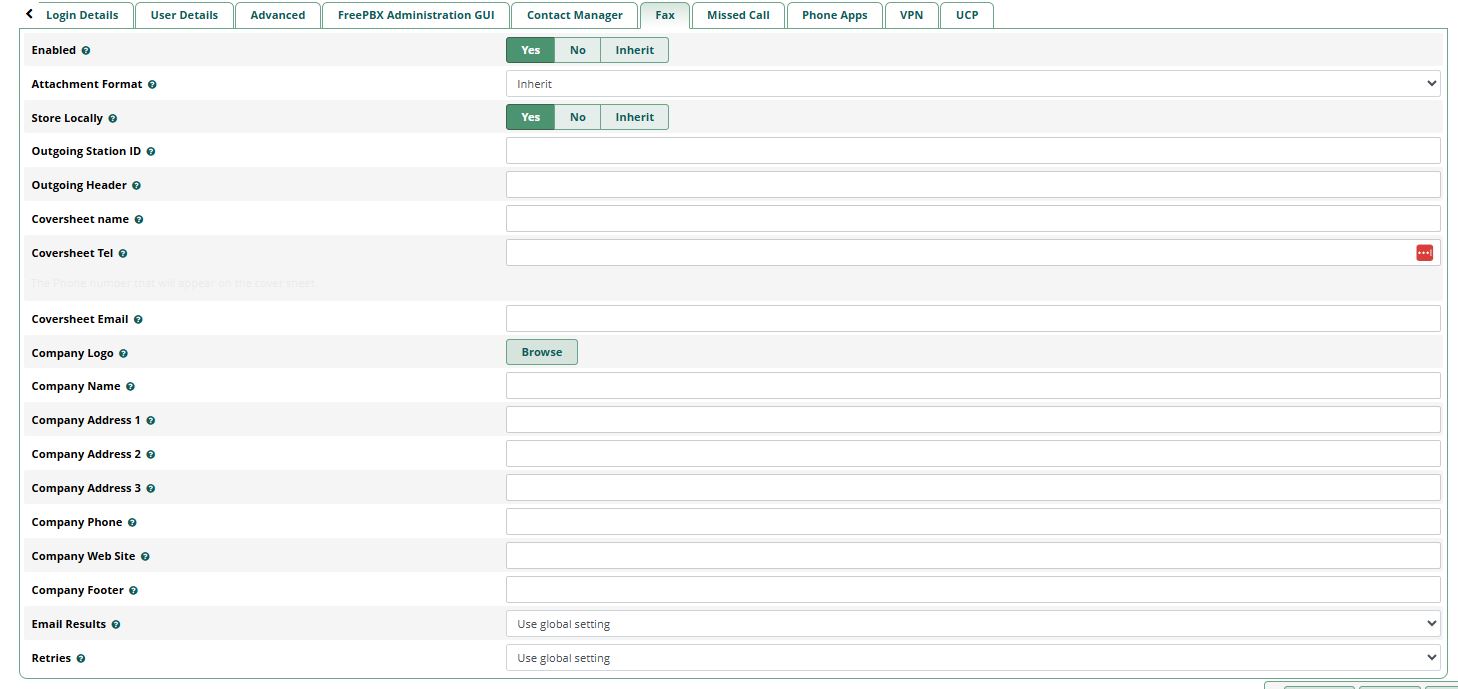Click help icon next to Retries
1458x689 pixels.
pos(81,659)
